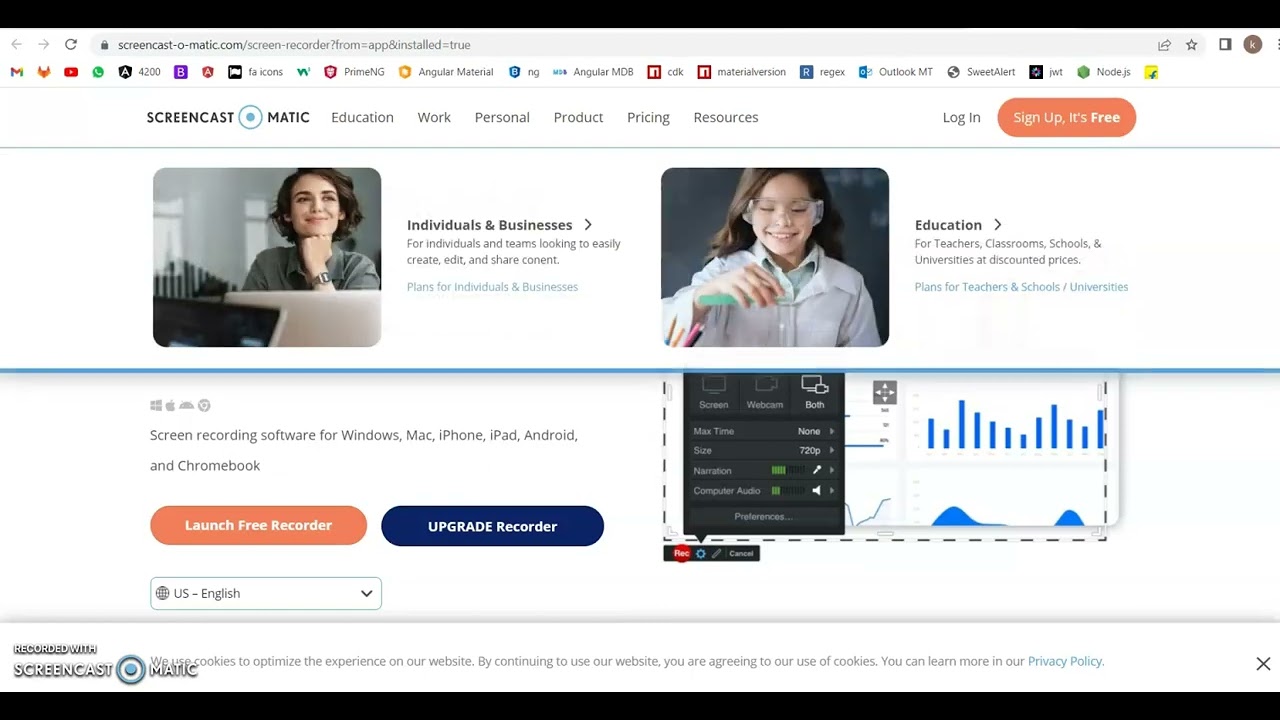Open the SweetAlert bookmark

pos(981,72)
